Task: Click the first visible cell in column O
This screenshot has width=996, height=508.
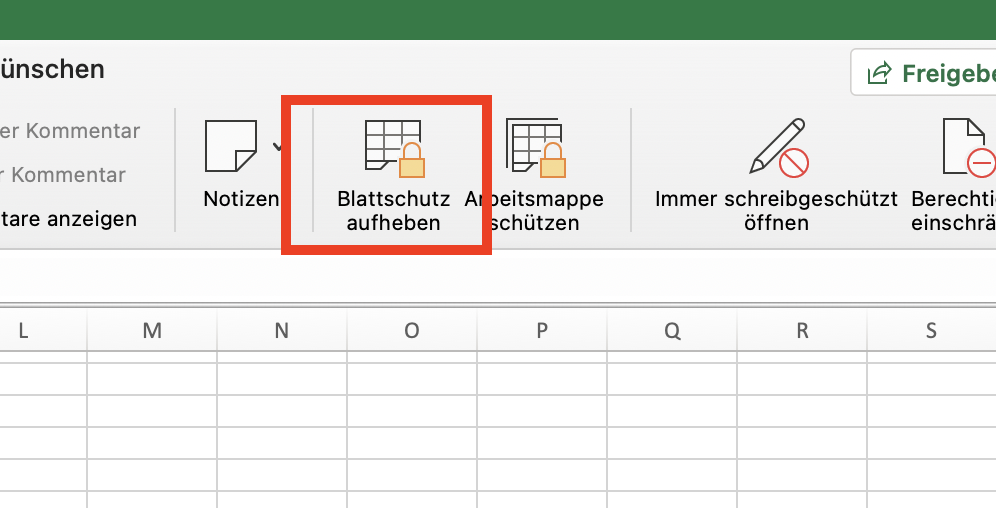Action: 412,379
